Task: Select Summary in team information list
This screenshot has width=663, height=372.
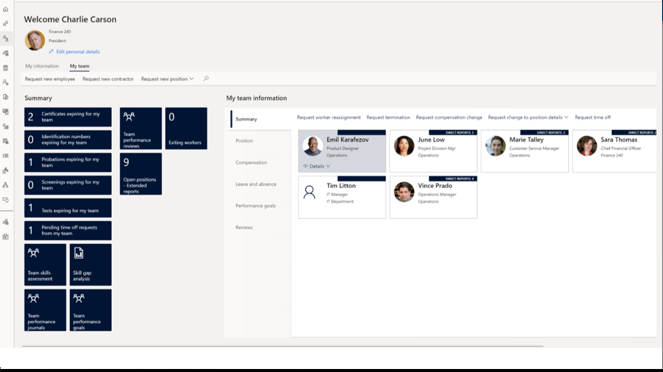Action: (260, 119)
